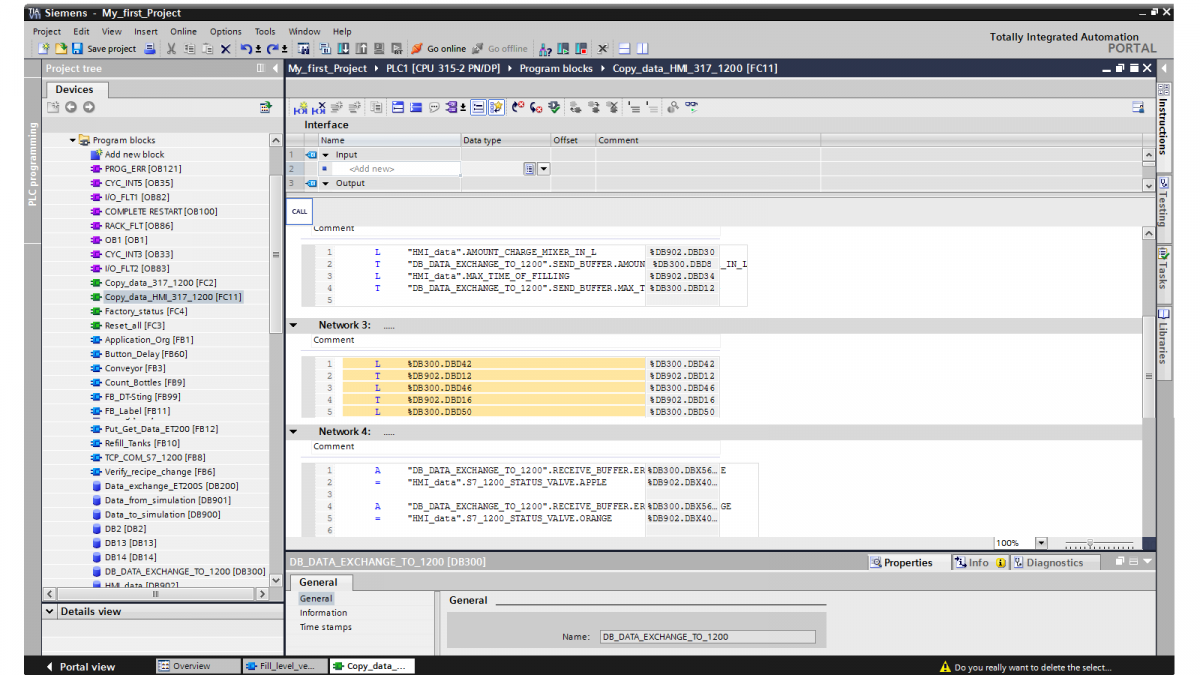
Task: Adjust the editor zoom slider
Action: tap(1089, 543)
